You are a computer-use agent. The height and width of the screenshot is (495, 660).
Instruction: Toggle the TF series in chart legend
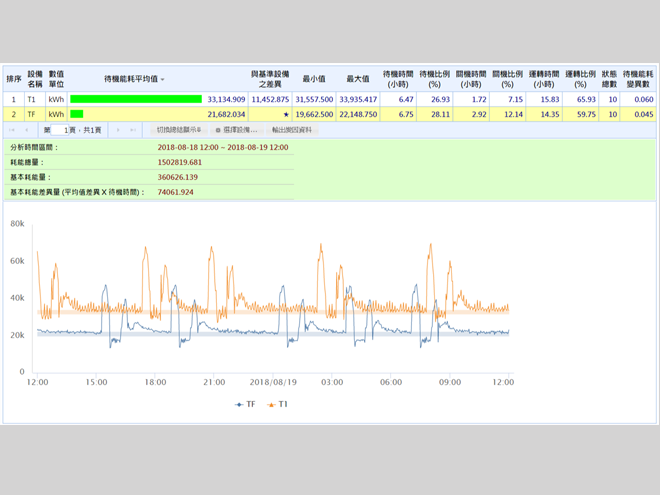245,404
